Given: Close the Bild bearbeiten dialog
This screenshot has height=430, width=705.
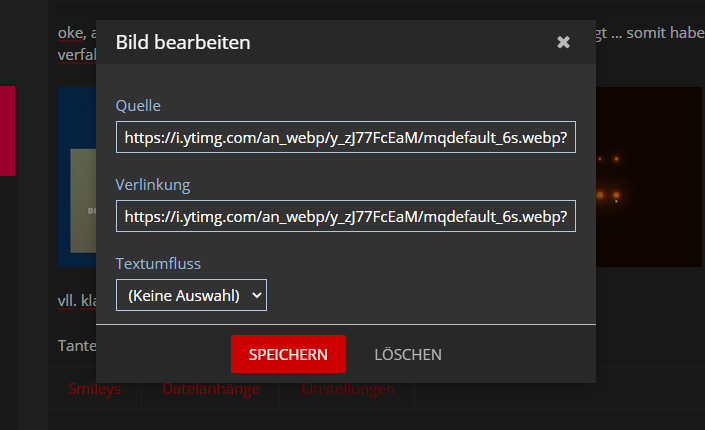Looking at the screenshot, I should coord(563,42).
